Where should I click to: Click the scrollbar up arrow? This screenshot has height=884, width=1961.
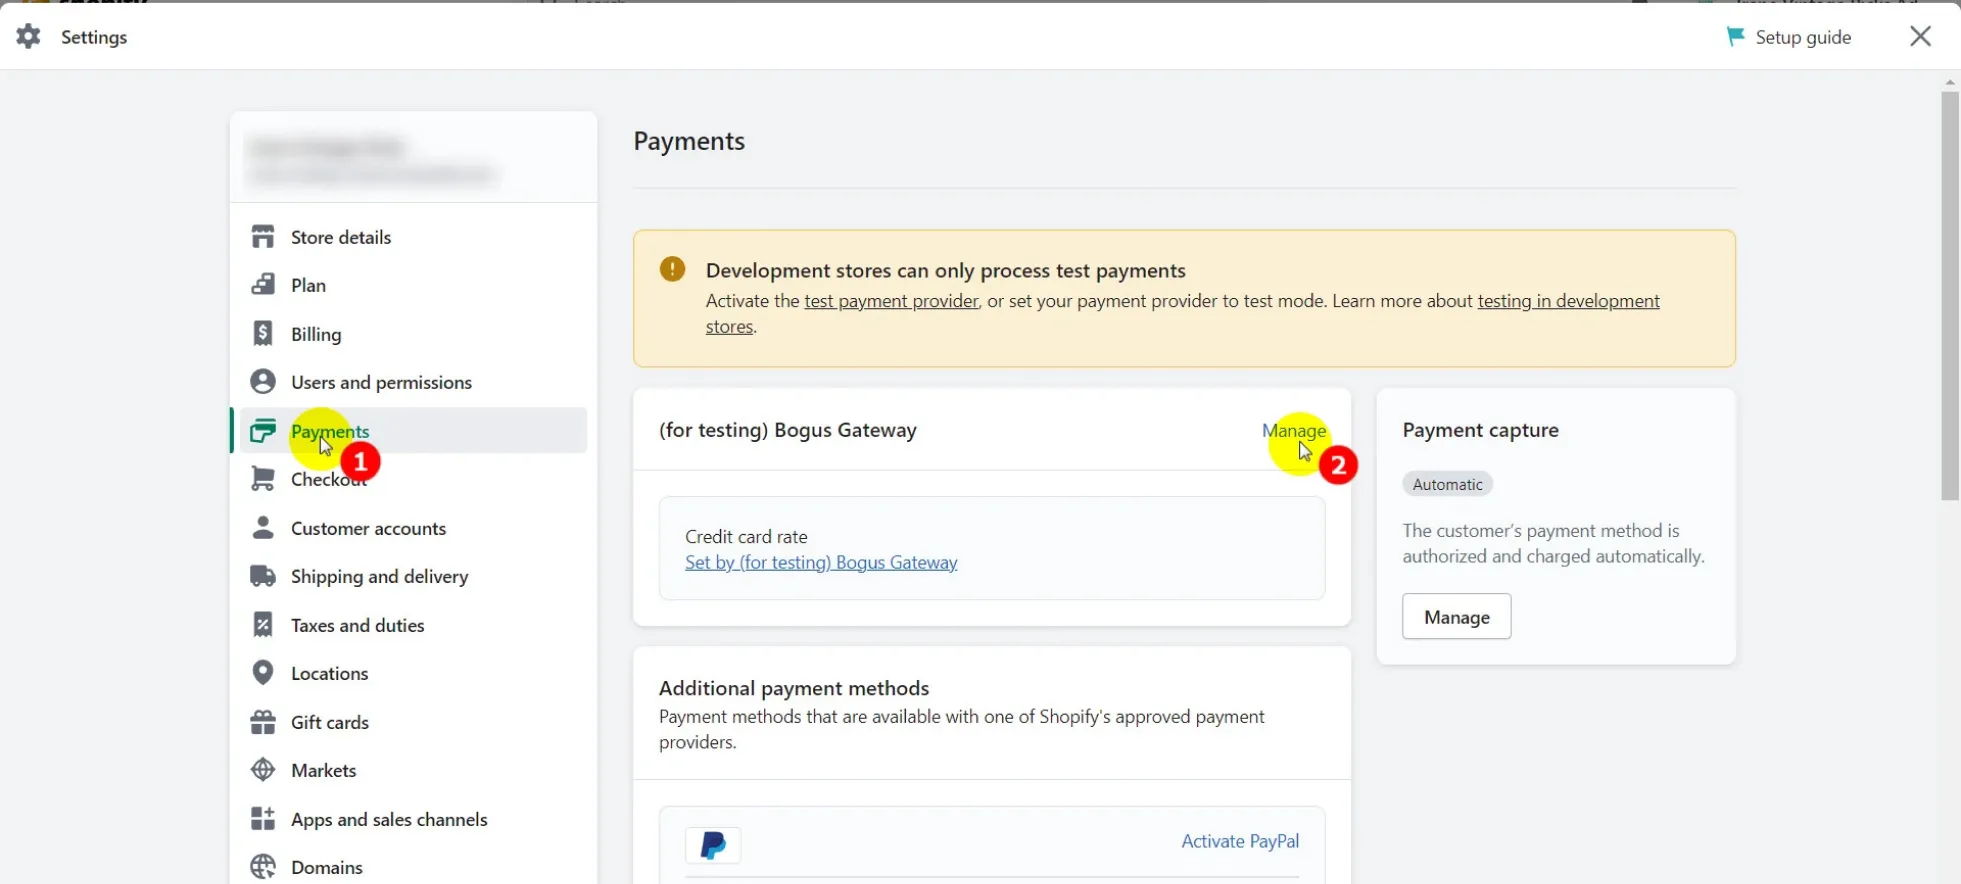tap(1950, 81)
